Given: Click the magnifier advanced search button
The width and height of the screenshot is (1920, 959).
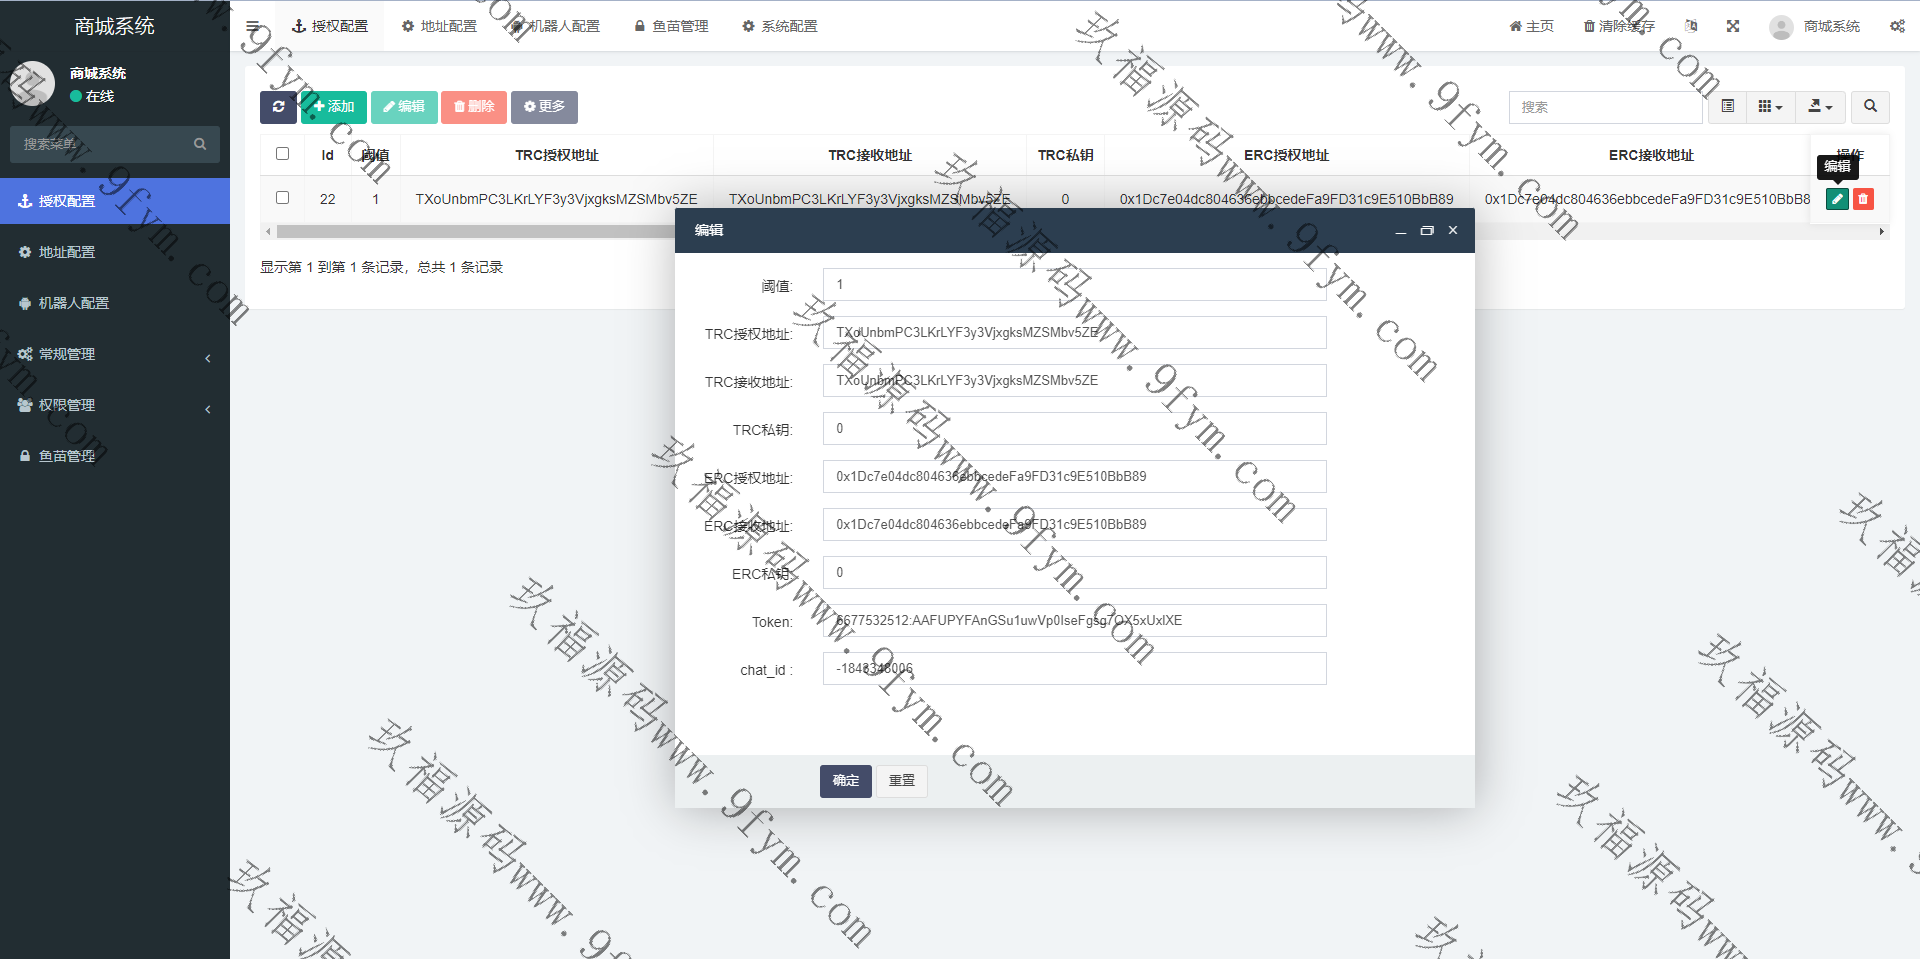Looking at the screenshot, I should pos(1870,107).
